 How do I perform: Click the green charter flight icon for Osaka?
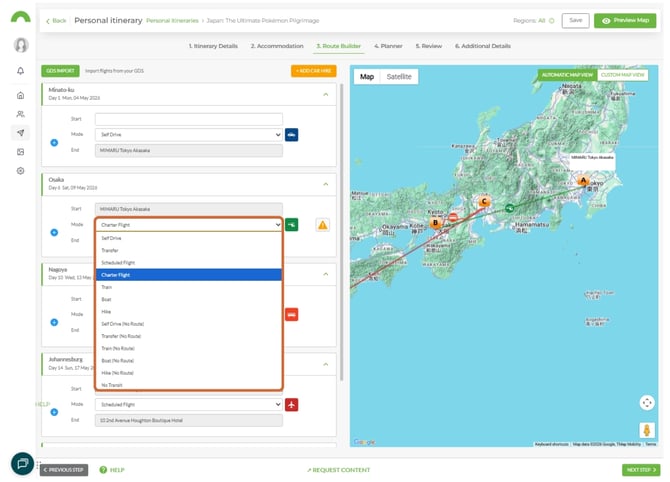point(291,225)
